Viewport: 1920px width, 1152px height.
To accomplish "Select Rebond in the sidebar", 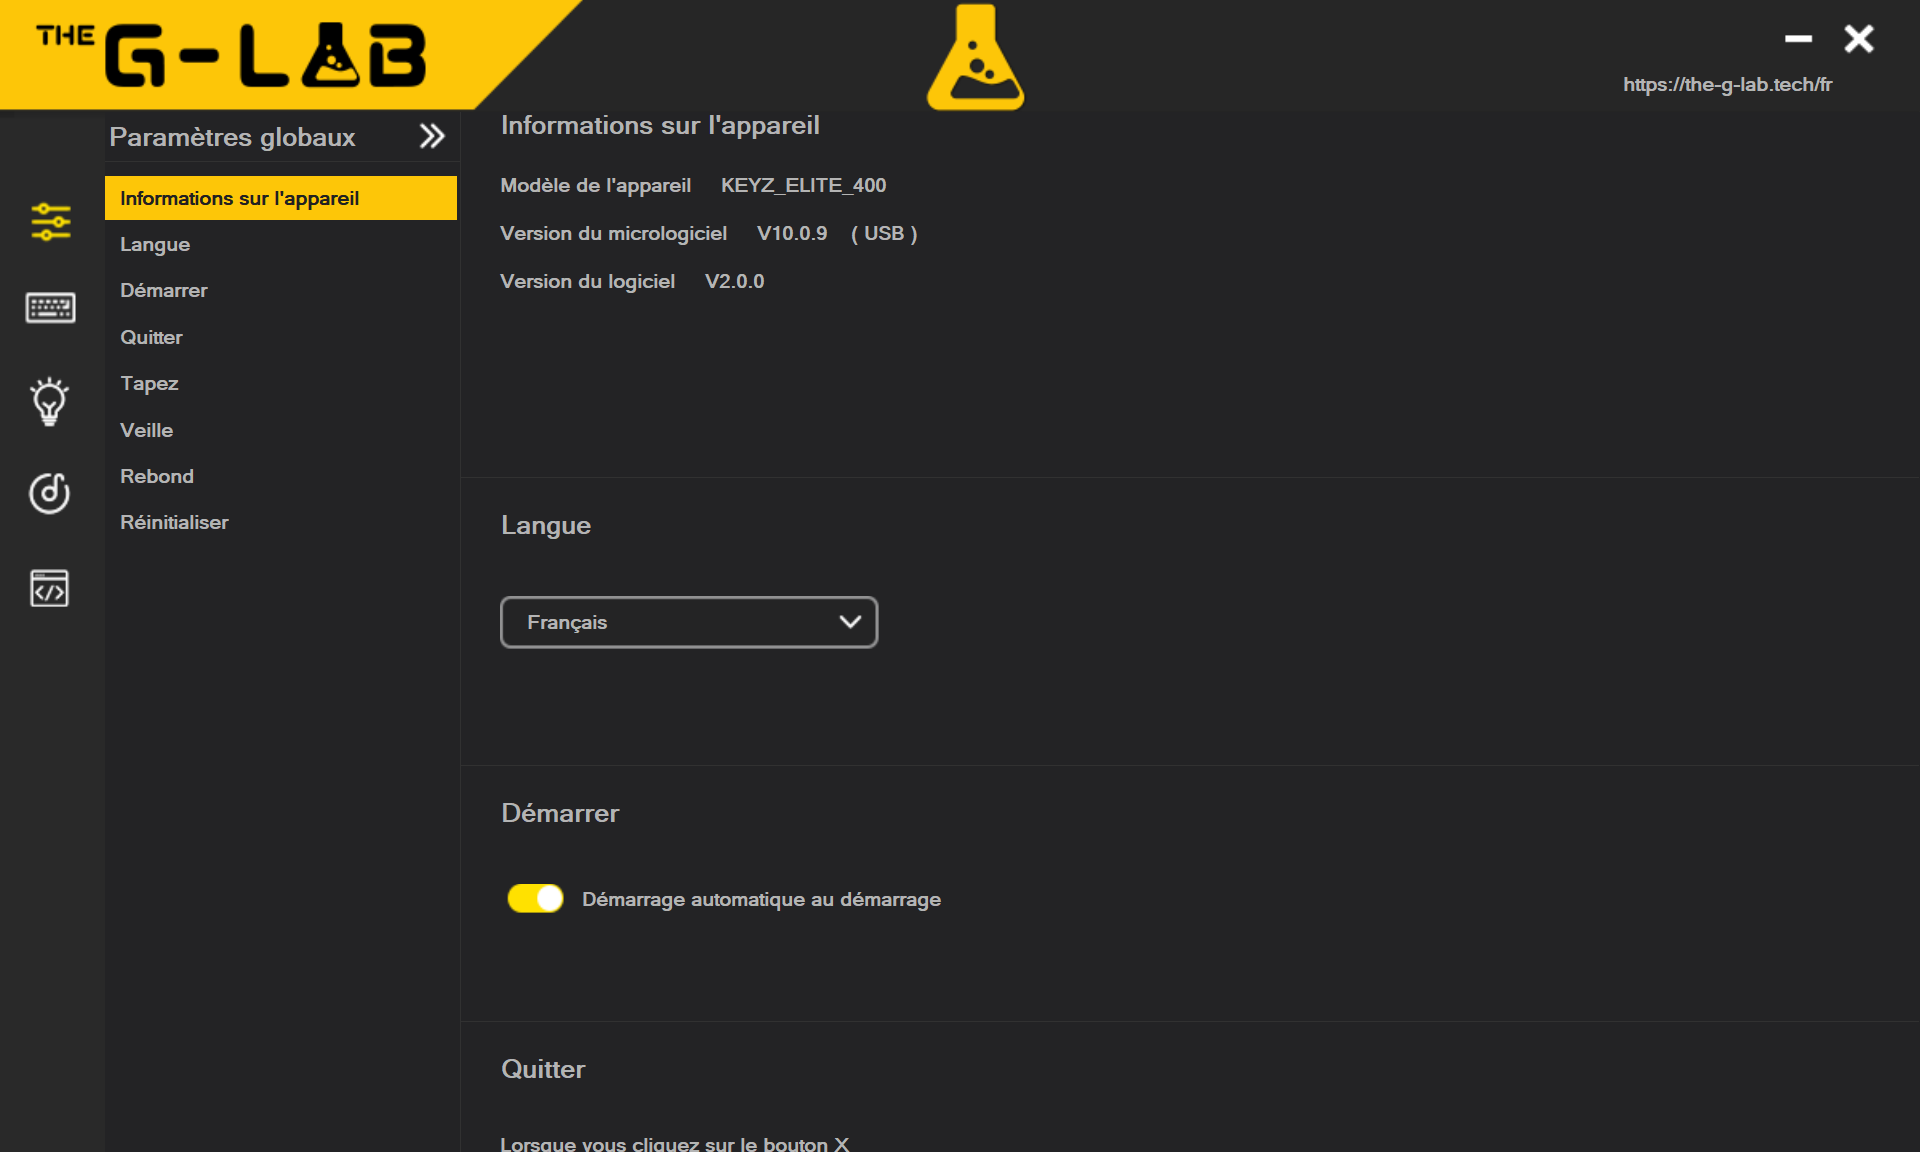I will 157,476.
